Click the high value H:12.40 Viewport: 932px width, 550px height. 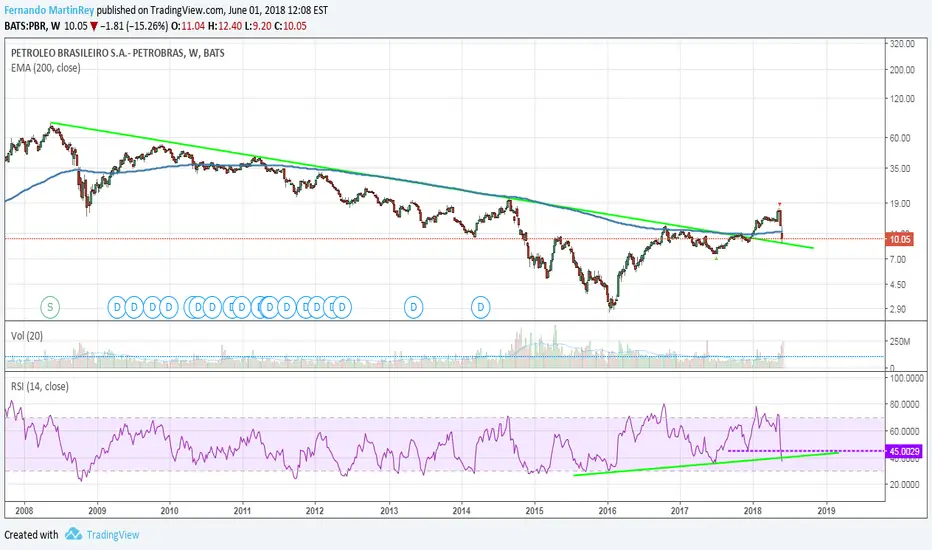click(225, 26)
